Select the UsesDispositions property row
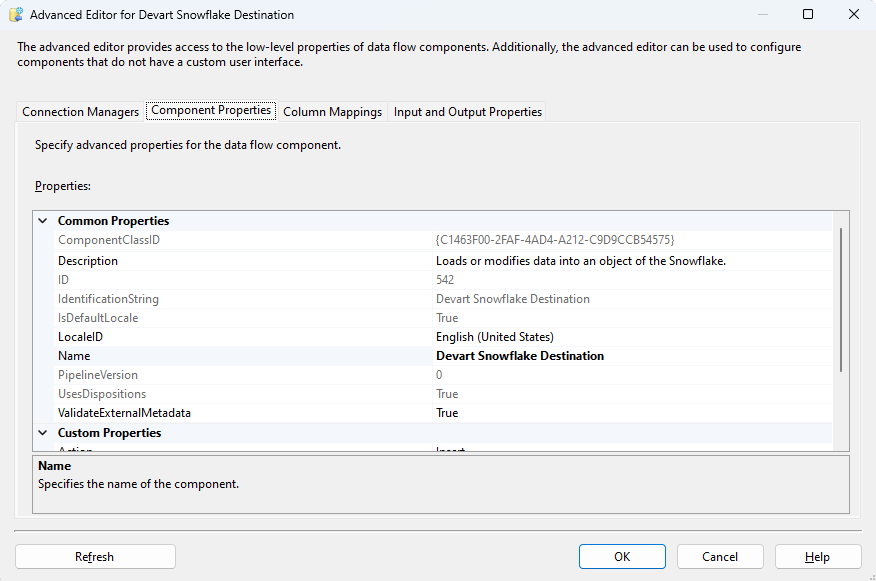Screen dimensions: 876x581 pos(102,394)
